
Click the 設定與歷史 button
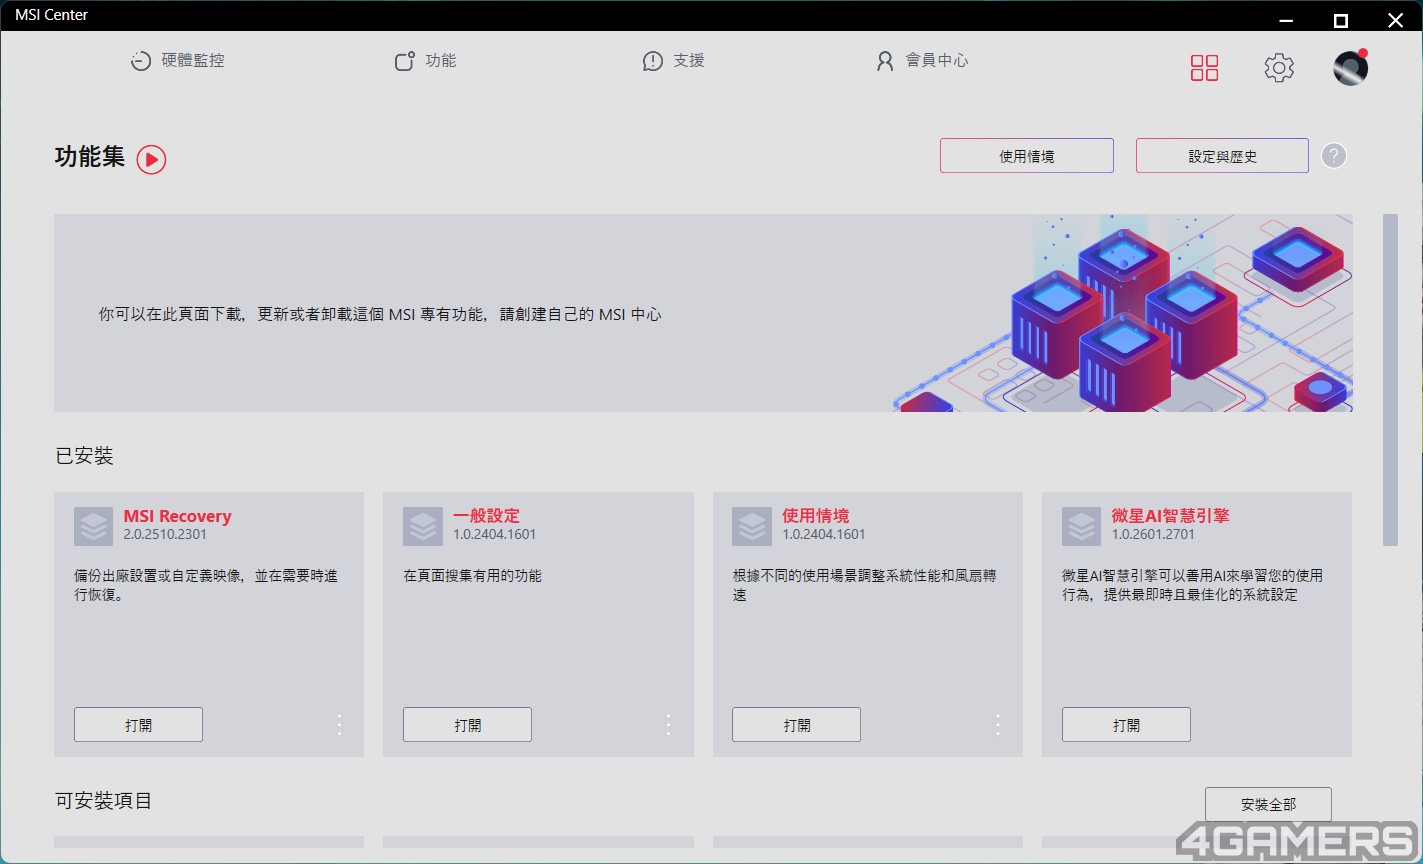[1222, 156]
